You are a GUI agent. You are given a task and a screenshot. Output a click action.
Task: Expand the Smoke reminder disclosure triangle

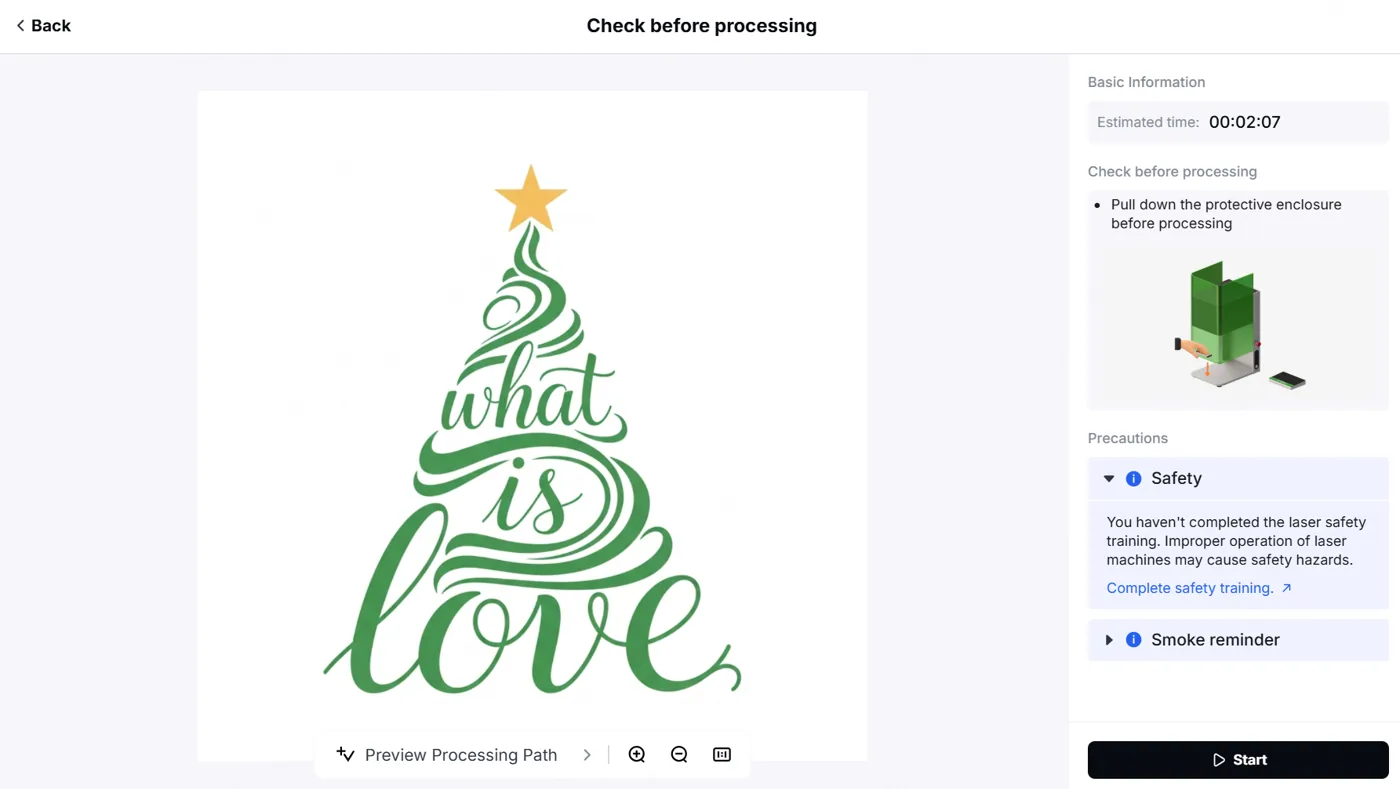coord(1109,640)
